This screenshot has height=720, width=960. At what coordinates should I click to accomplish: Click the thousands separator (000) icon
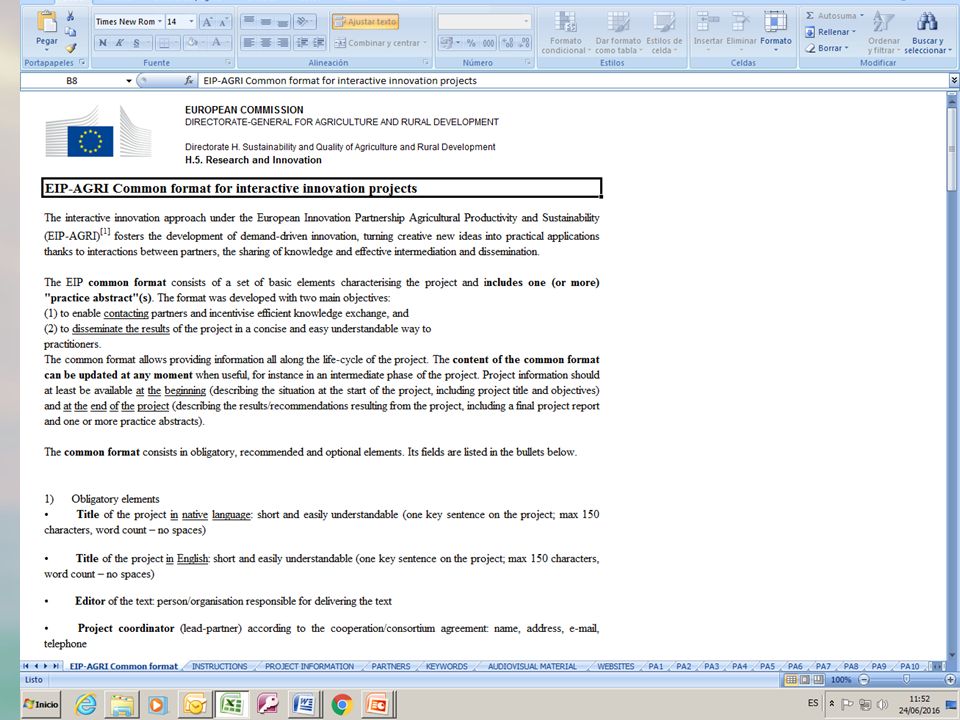489,43
